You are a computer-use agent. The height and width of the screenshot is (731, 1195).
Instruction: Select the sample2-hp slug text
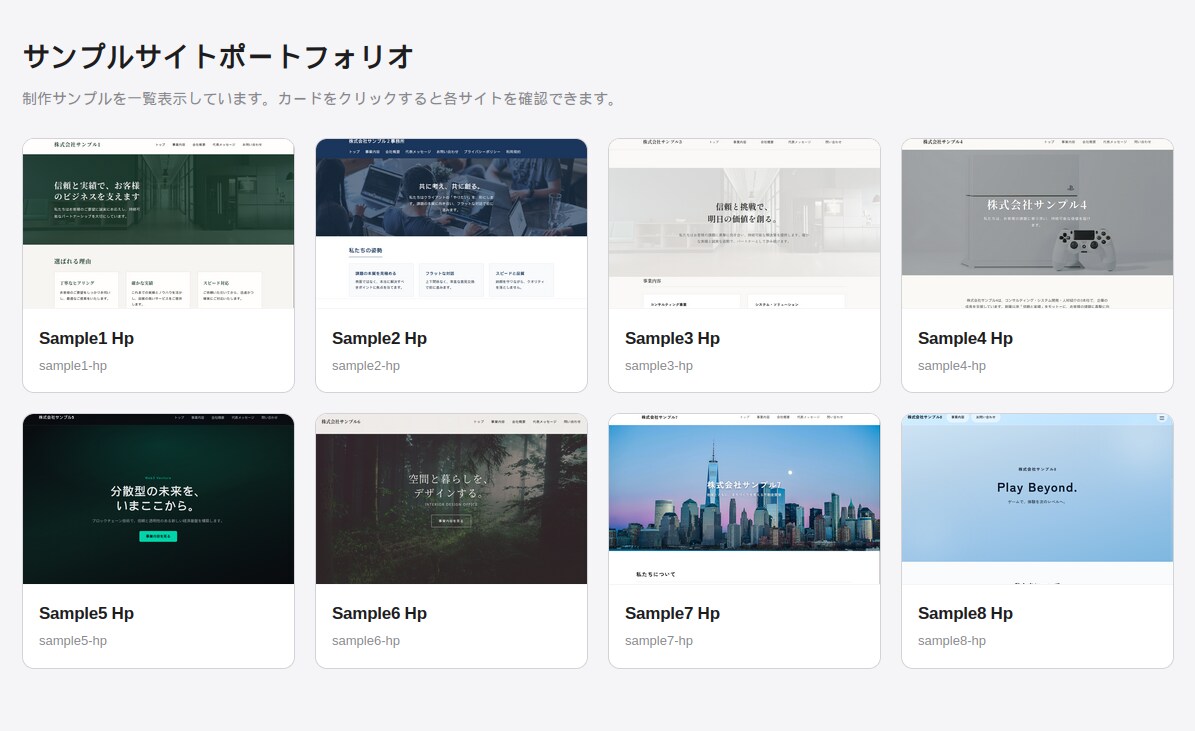(x=366, y=366)
